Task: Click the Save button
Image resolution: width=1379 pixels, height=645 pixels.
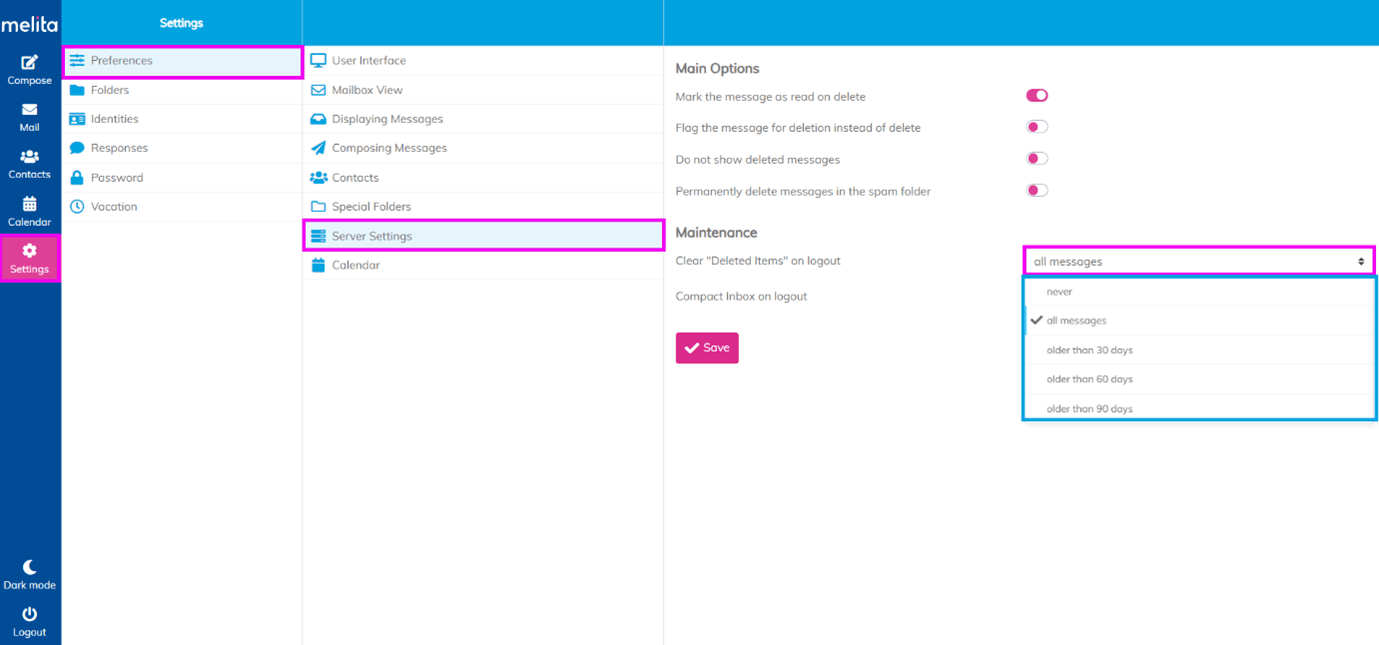Action: (707, 348)
